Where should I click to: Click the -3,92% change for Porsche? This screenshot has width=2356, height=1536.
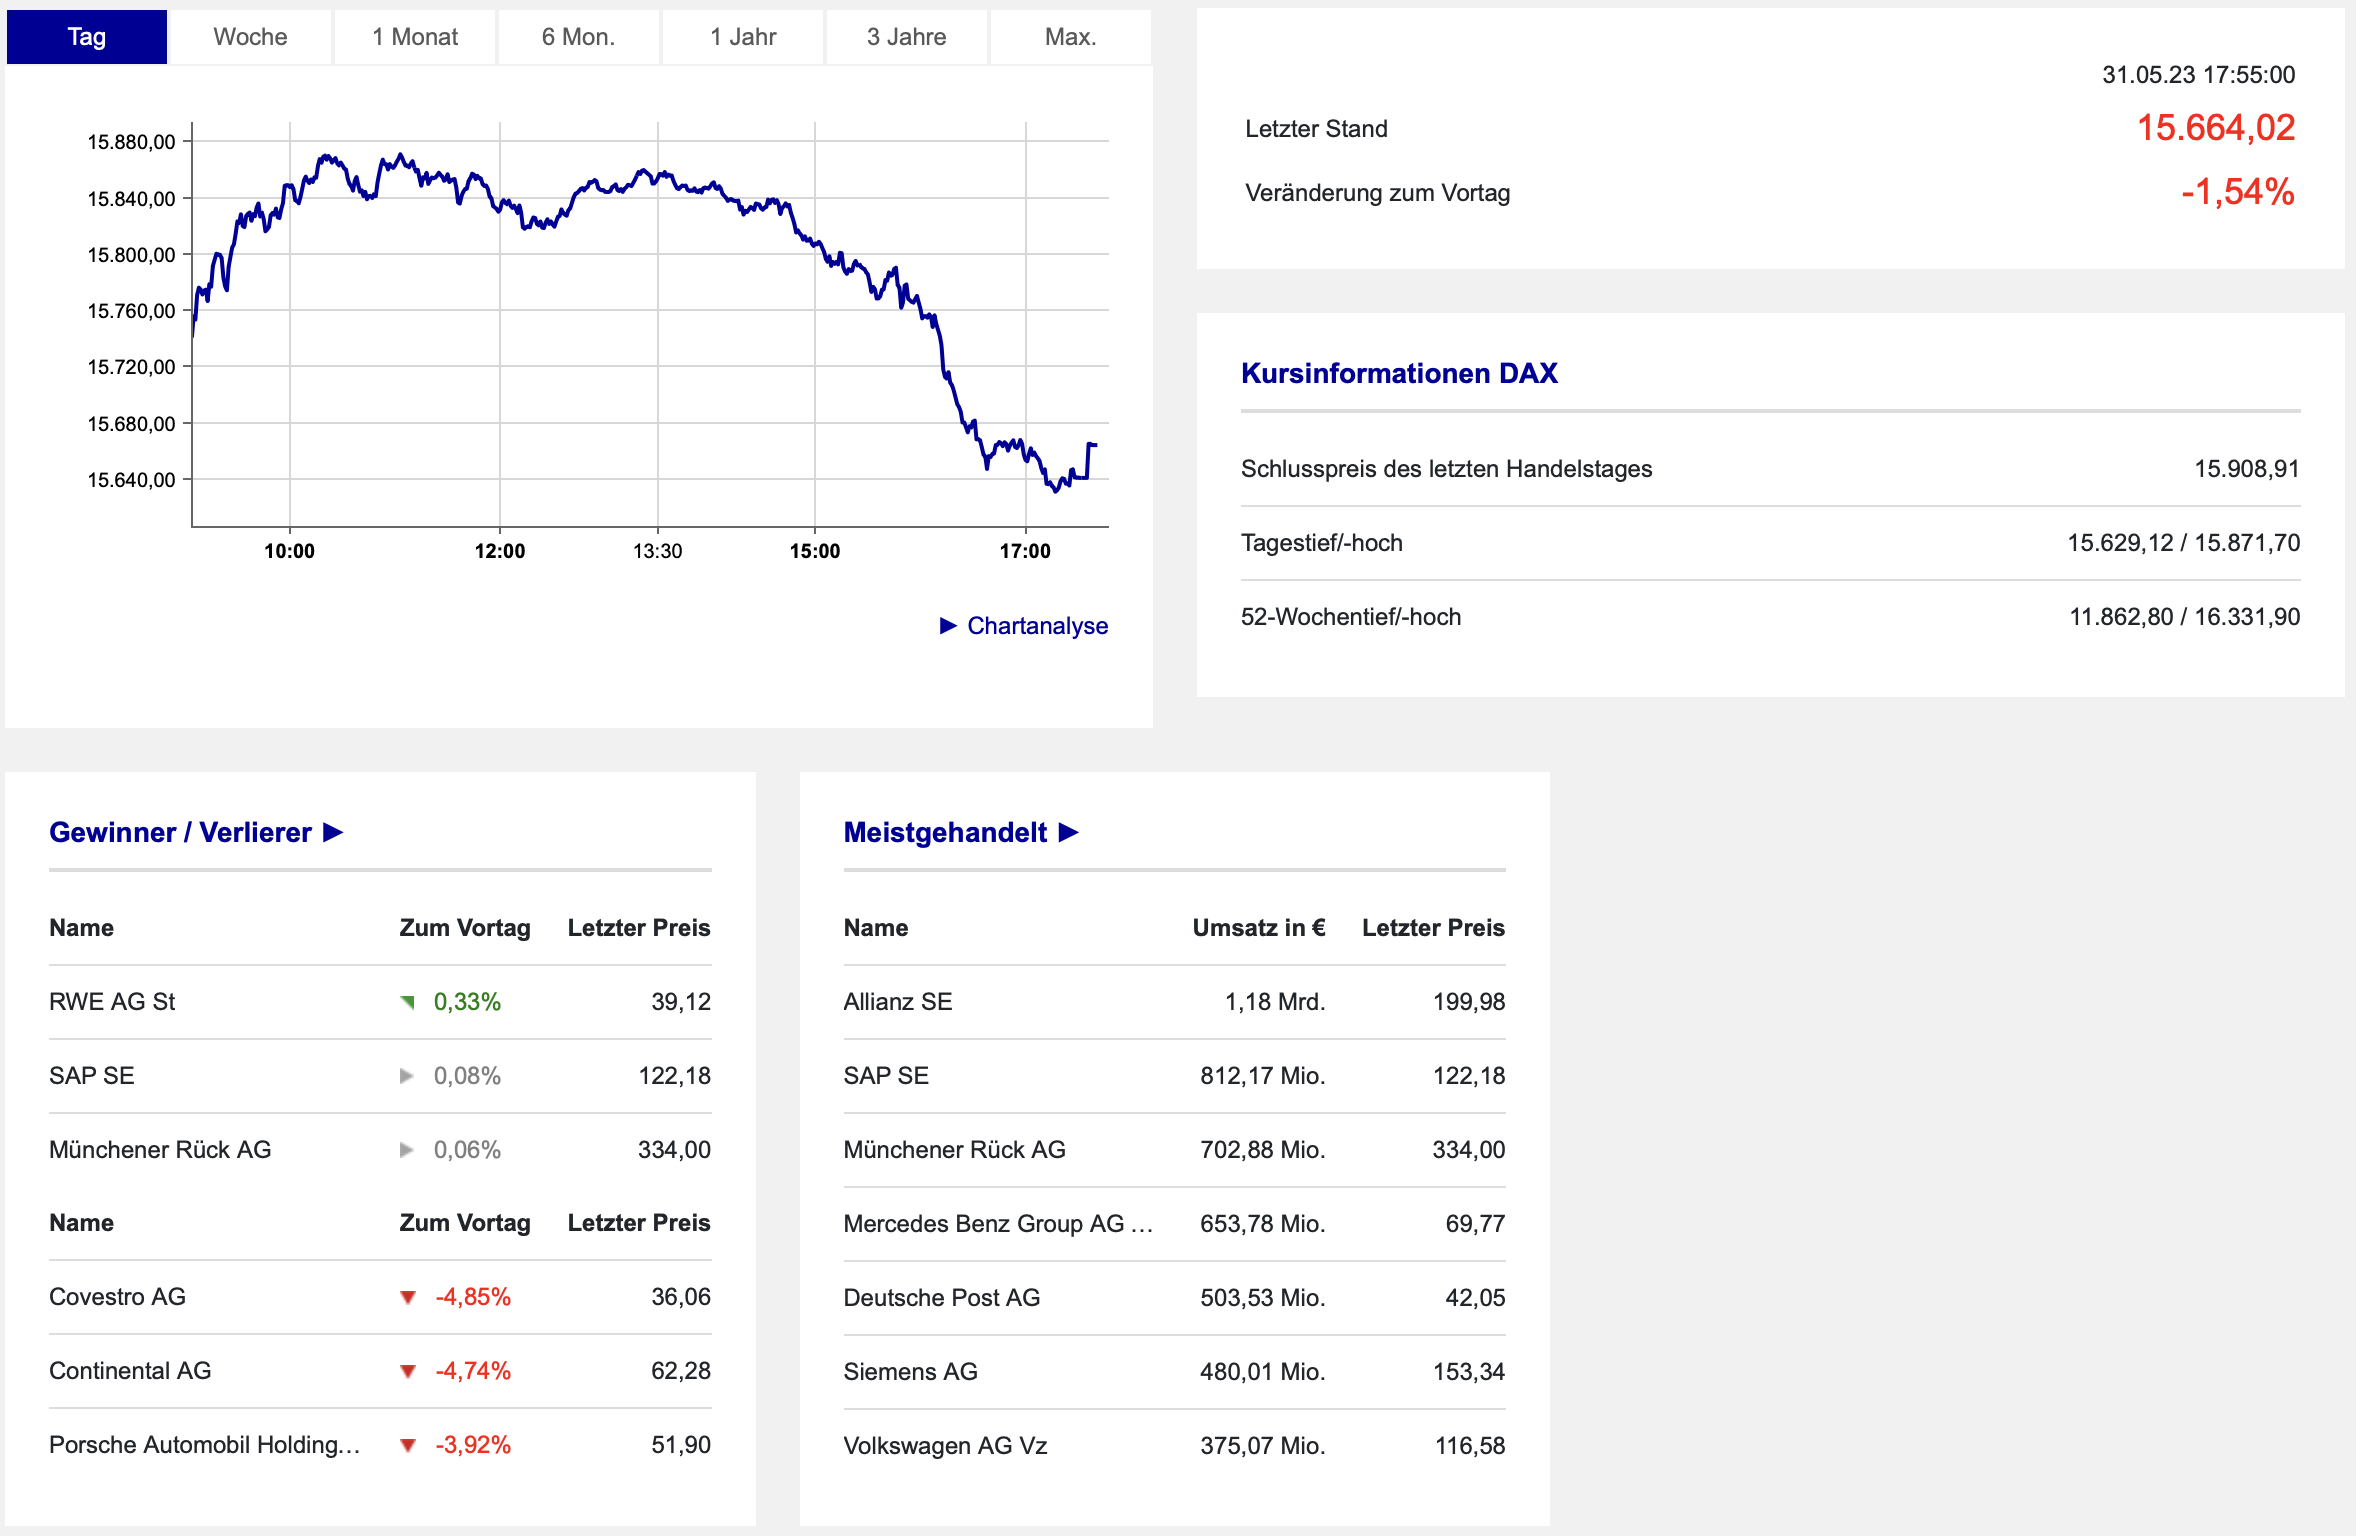click(x=472, y=1445)
